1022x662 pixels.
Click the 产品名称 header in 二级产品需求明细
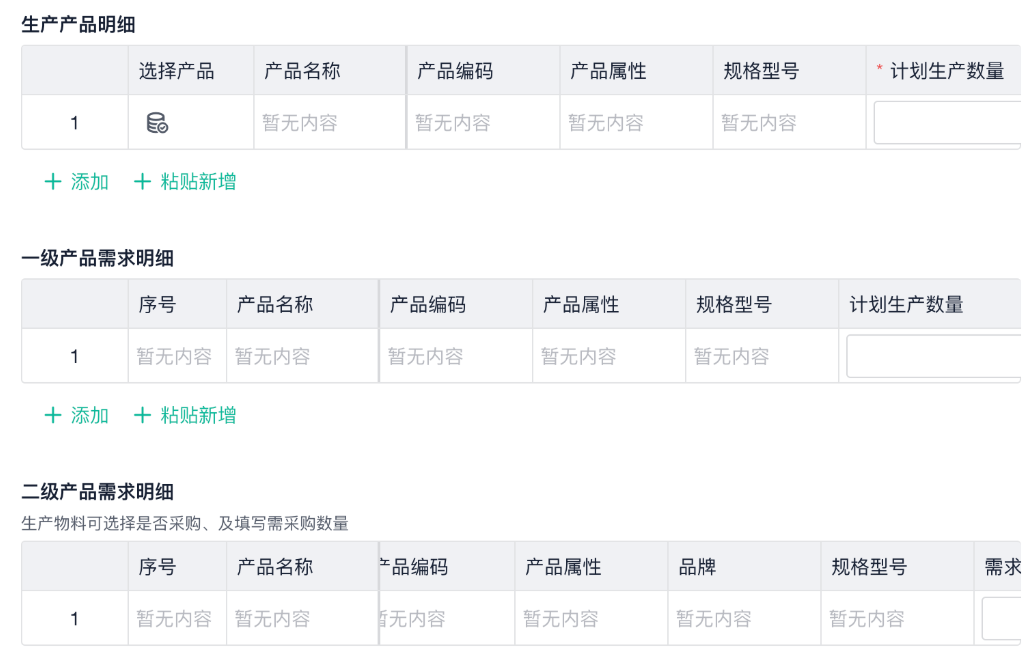coord(275,567)
